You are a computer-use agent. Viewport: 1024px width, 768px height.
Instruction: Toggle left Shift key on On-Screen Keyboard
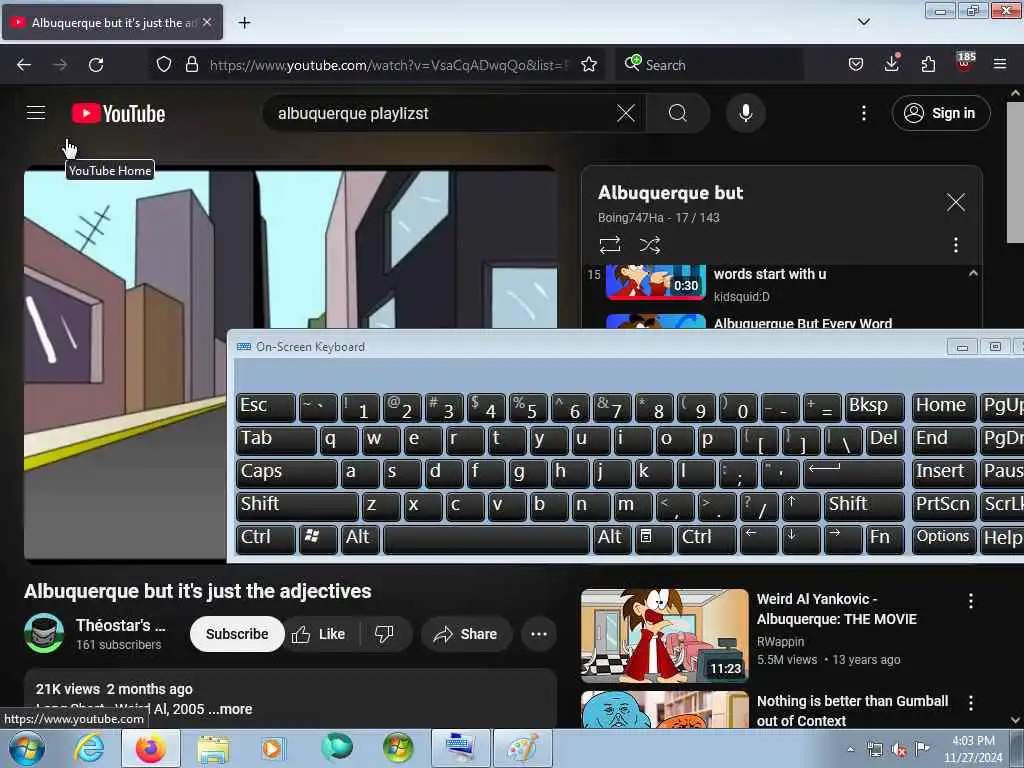297,506
